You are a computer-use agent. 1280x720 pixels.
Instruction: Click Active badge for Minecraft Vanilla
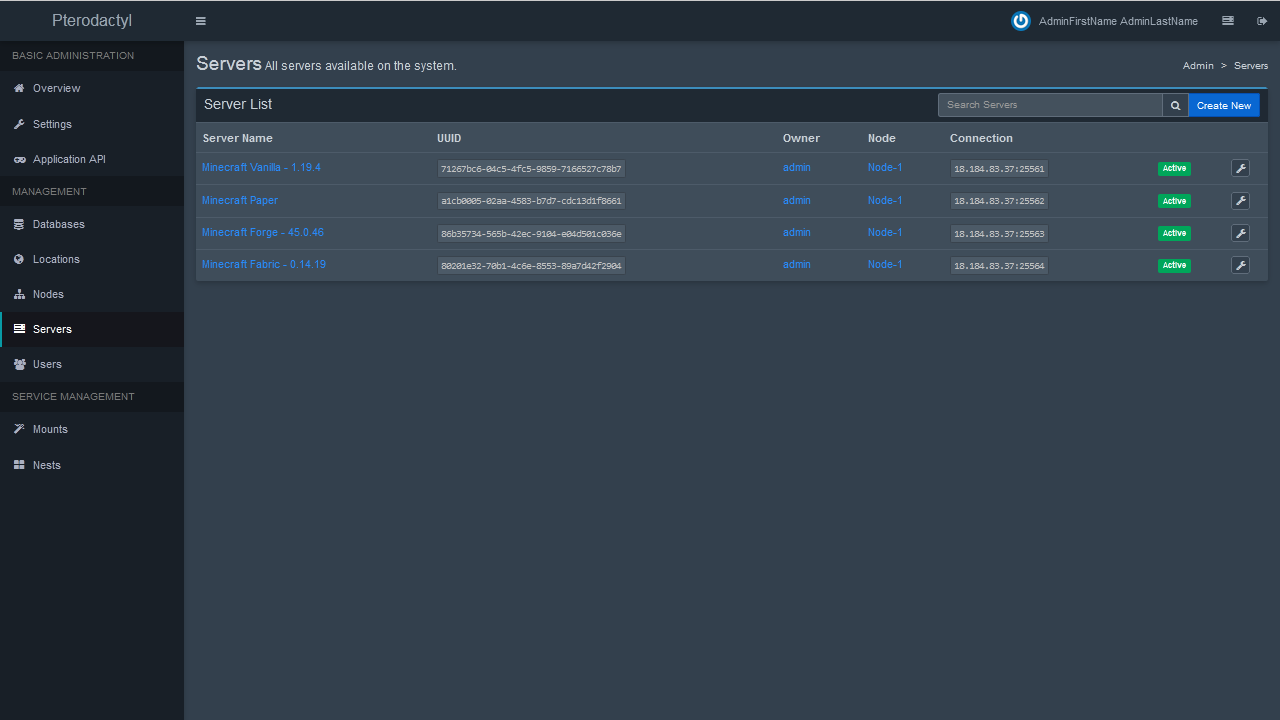click(1174, 169)
